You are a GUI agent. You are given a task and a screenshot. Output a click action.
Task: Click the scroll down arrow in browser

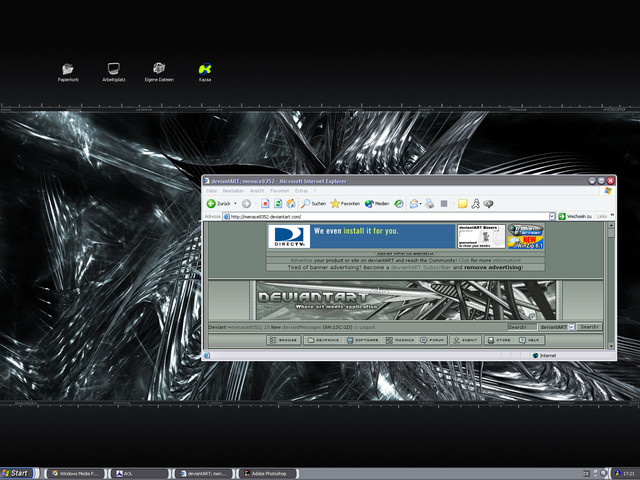click(x=611, y=346)
